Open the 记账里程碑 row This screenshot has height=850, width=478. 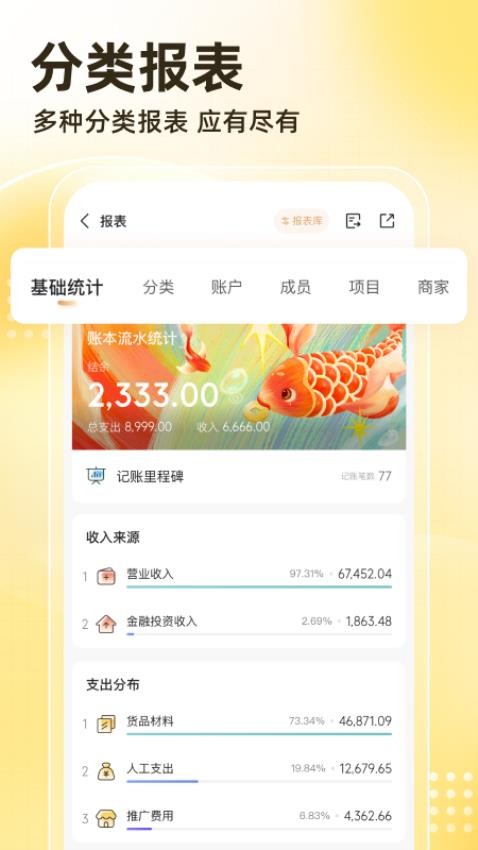239,476
